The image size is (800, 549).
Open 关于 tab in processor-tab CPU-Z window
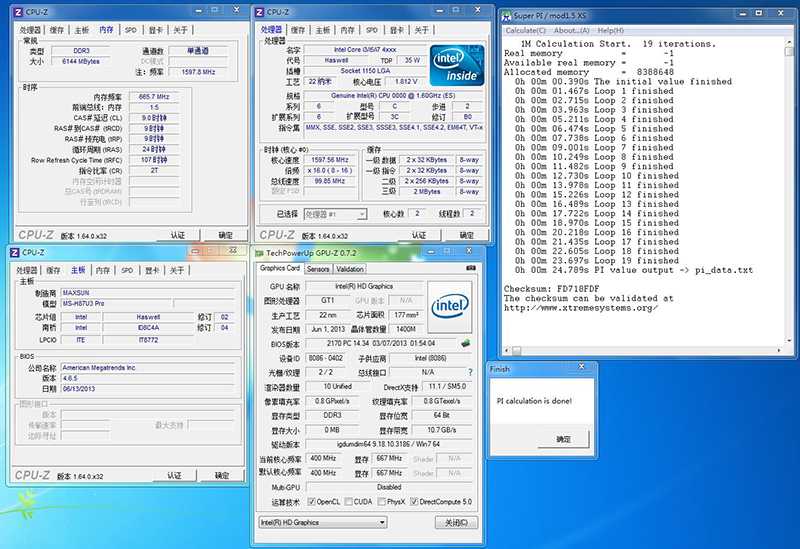tap(421, 30)
